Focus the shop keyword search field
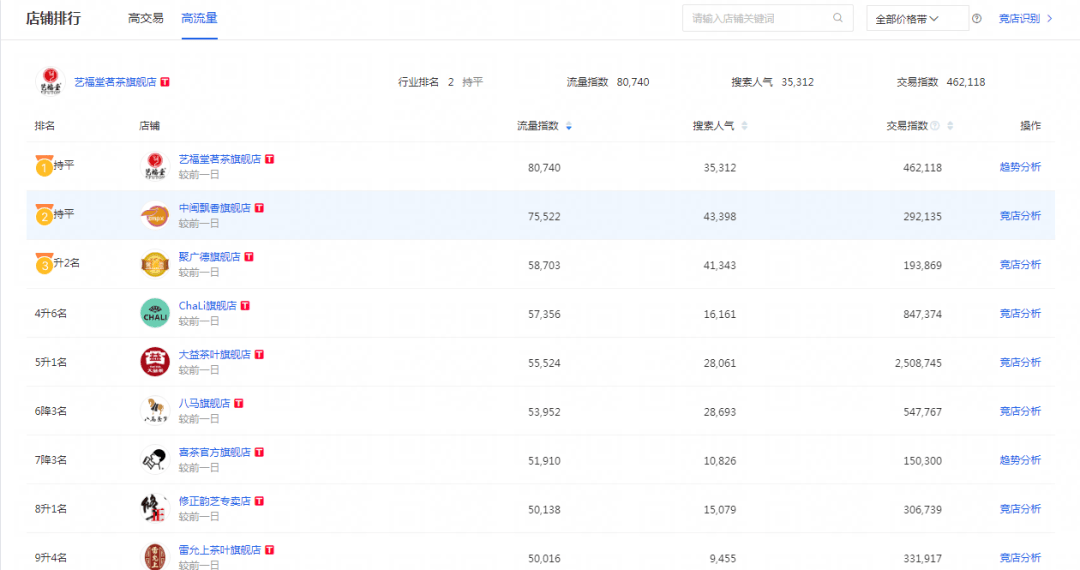This screenshot has width=1080, height=570. [767, 19]
